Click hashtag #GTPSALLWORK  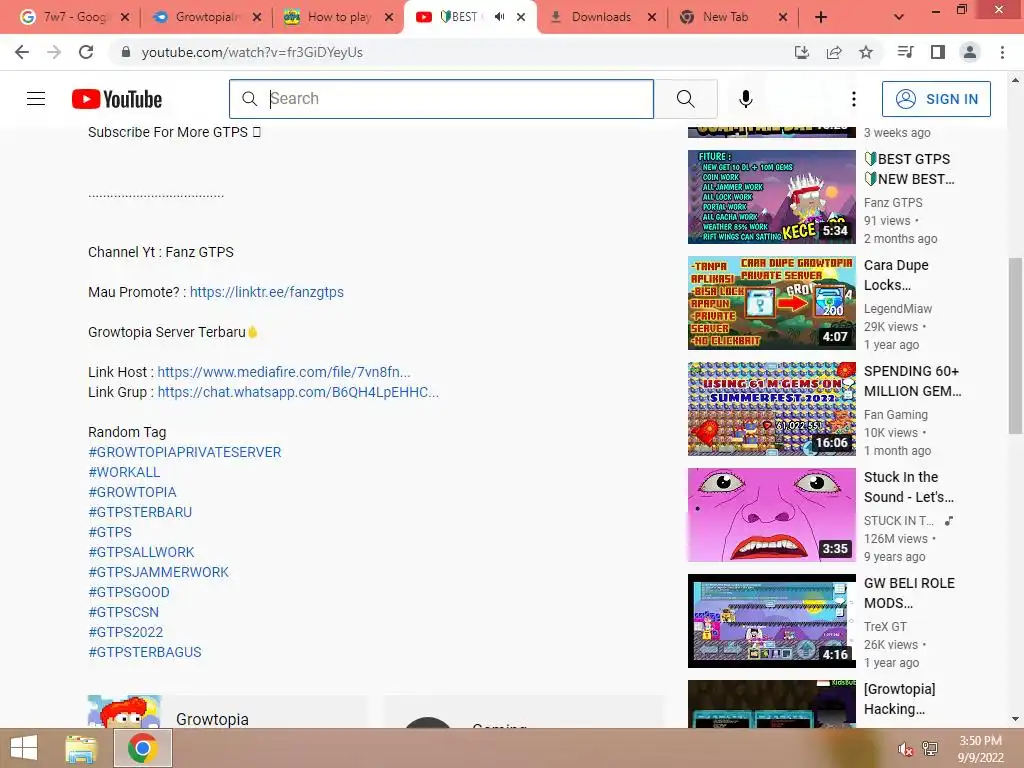pyautogui.click(x=141, y=552)
